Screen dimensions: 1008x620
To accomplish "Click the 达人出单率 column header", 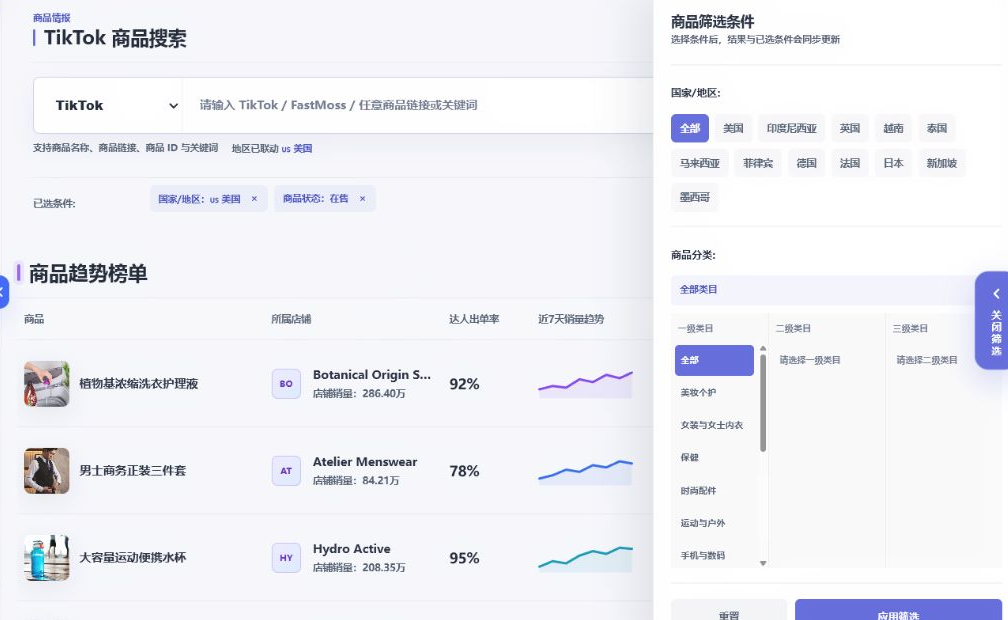I will click(474, 319).
